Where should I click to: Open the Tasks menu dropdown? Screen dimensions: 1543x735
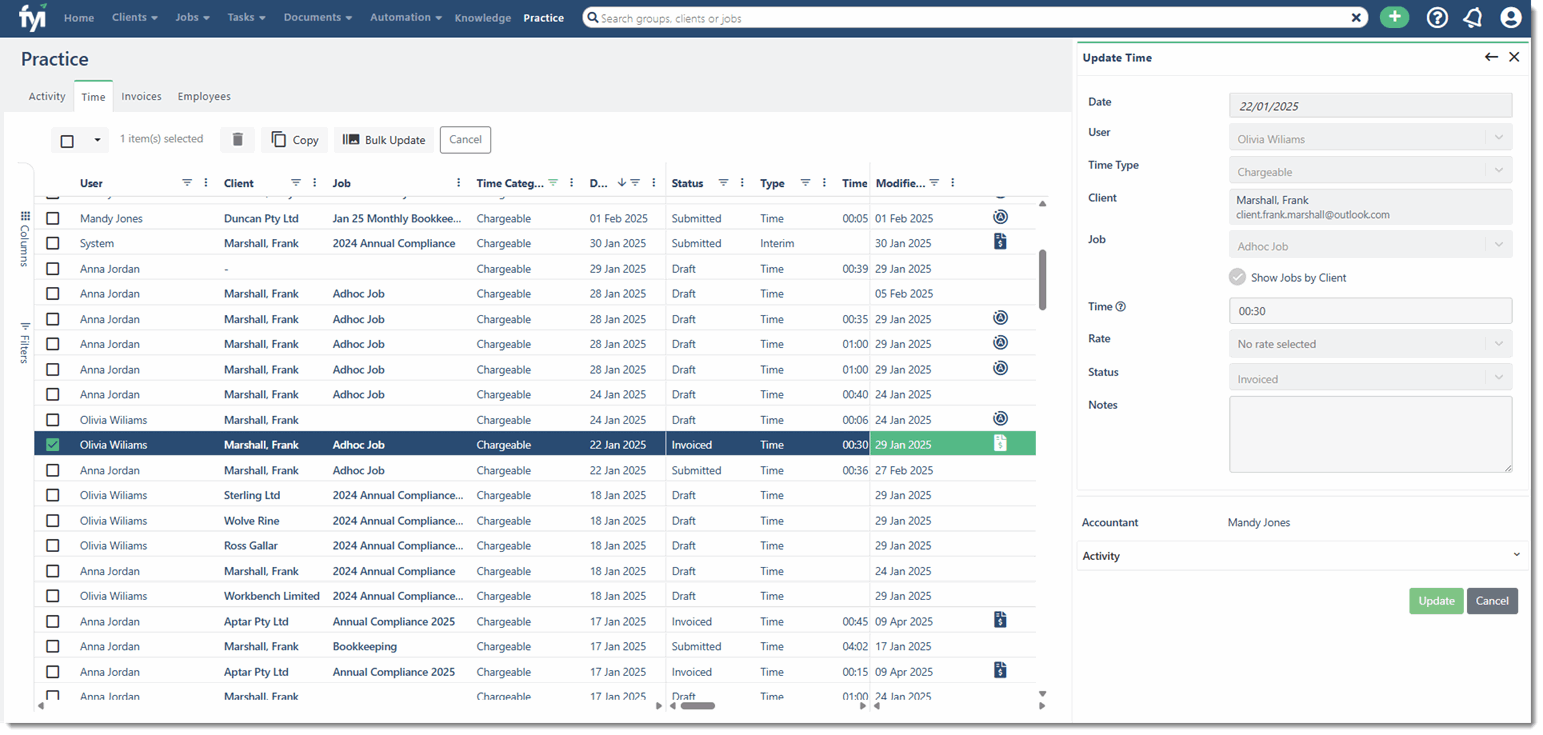tap(246, 18)
